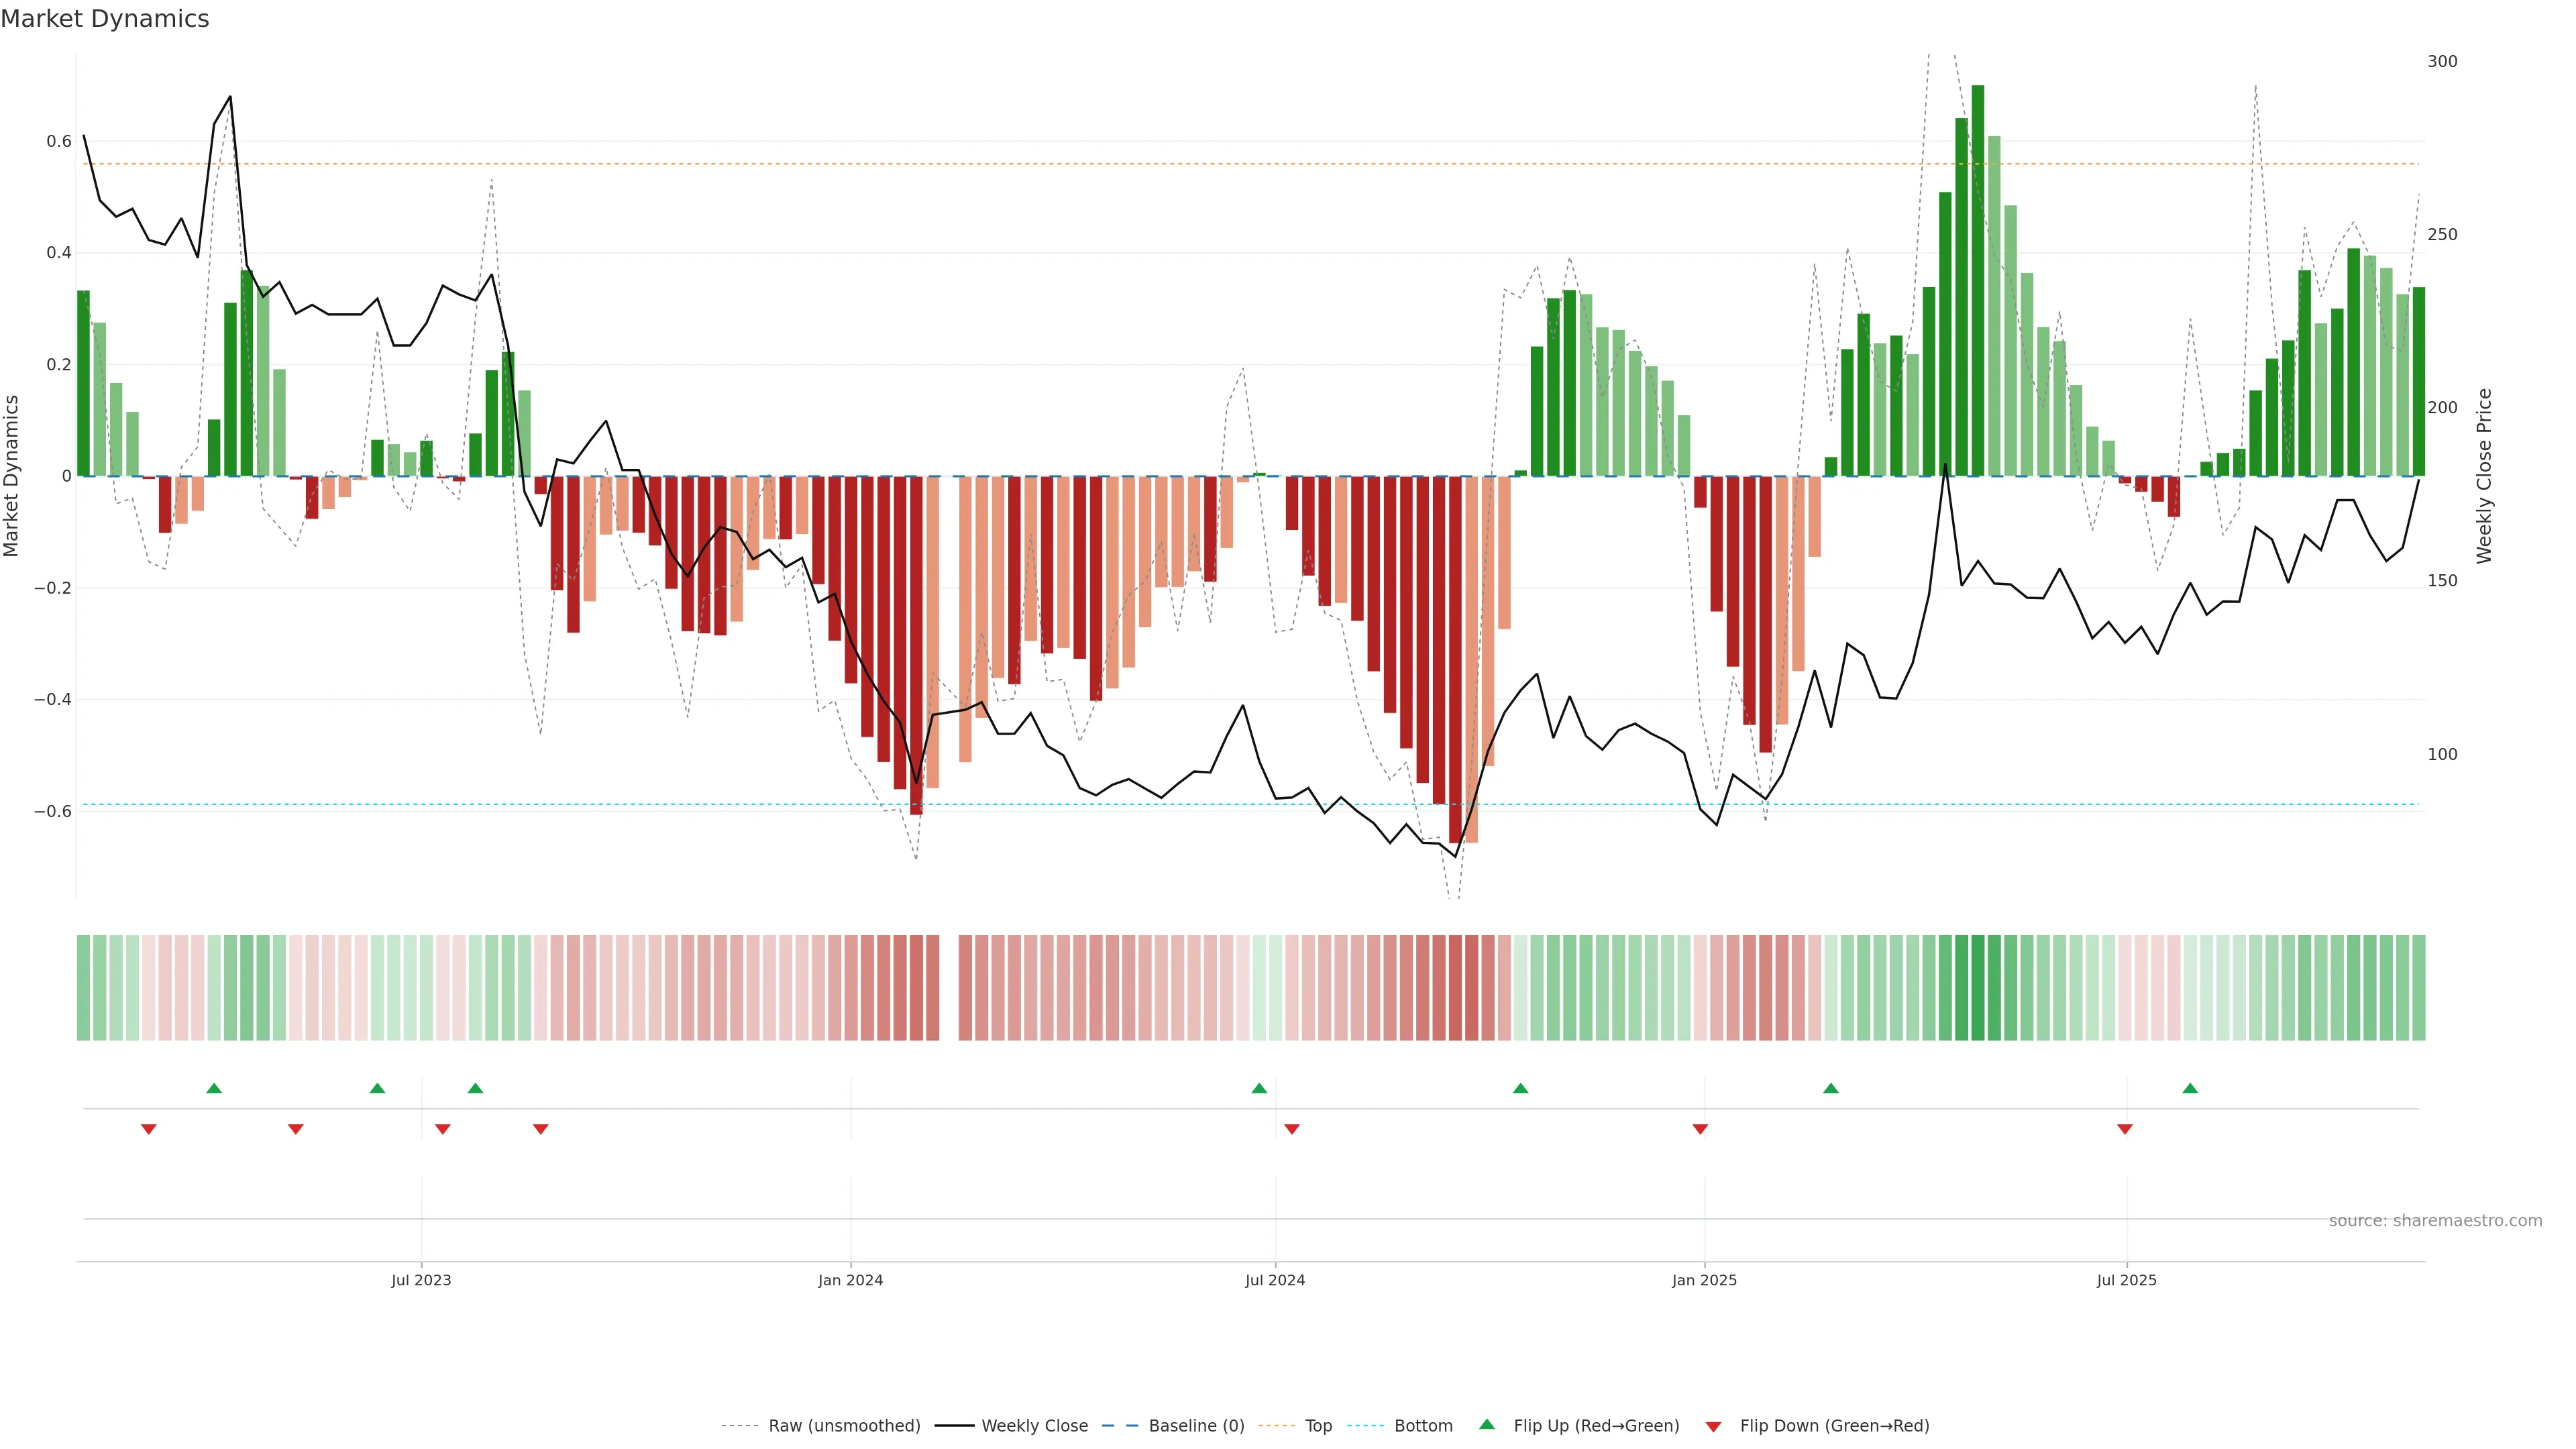
Task: Click the Jan 2024 x-axis label
Action: pos(850,1280)
